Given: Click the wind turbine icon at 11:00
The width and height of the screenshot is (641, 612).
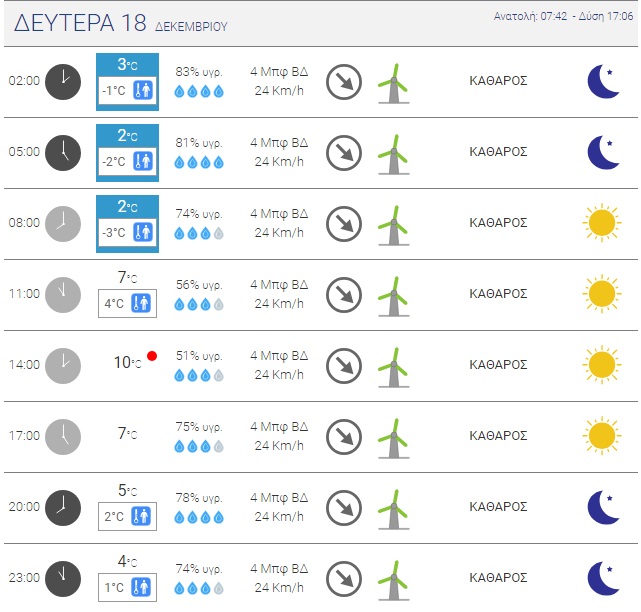Looking at the screenshot, I should (395, 293).
